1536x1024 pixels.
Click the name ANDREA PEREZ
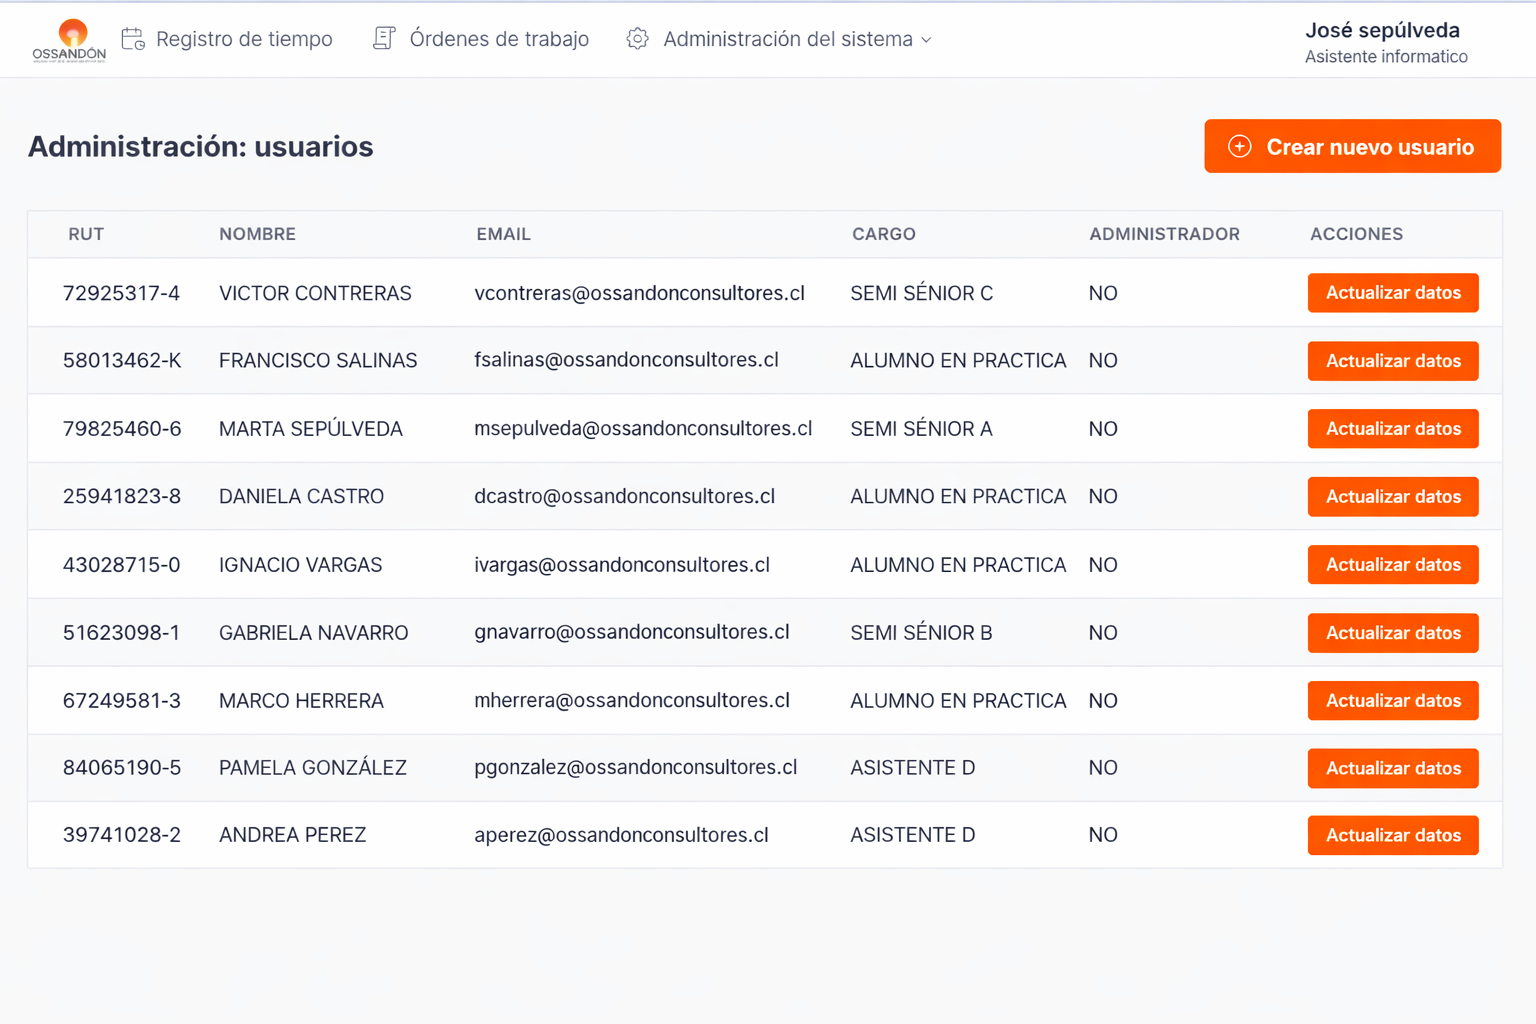click(293, 835)
